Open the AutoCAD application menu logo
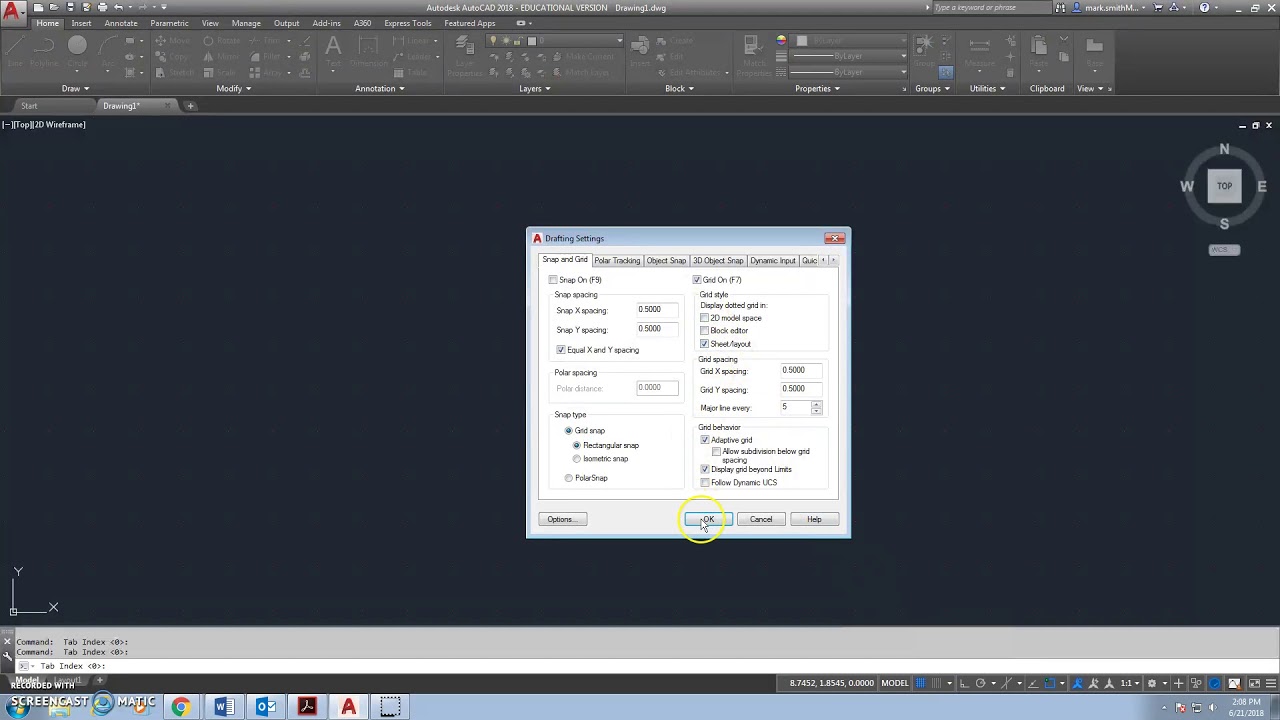The height and width of the screenshot is (720, 1280). coord(13,14)
